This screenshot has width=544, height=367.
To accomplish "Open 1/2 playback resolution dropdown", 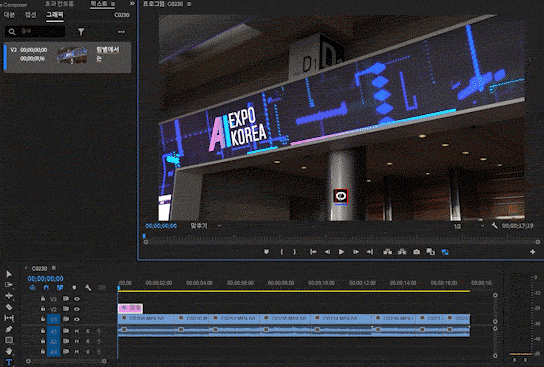I will point(469,226).
